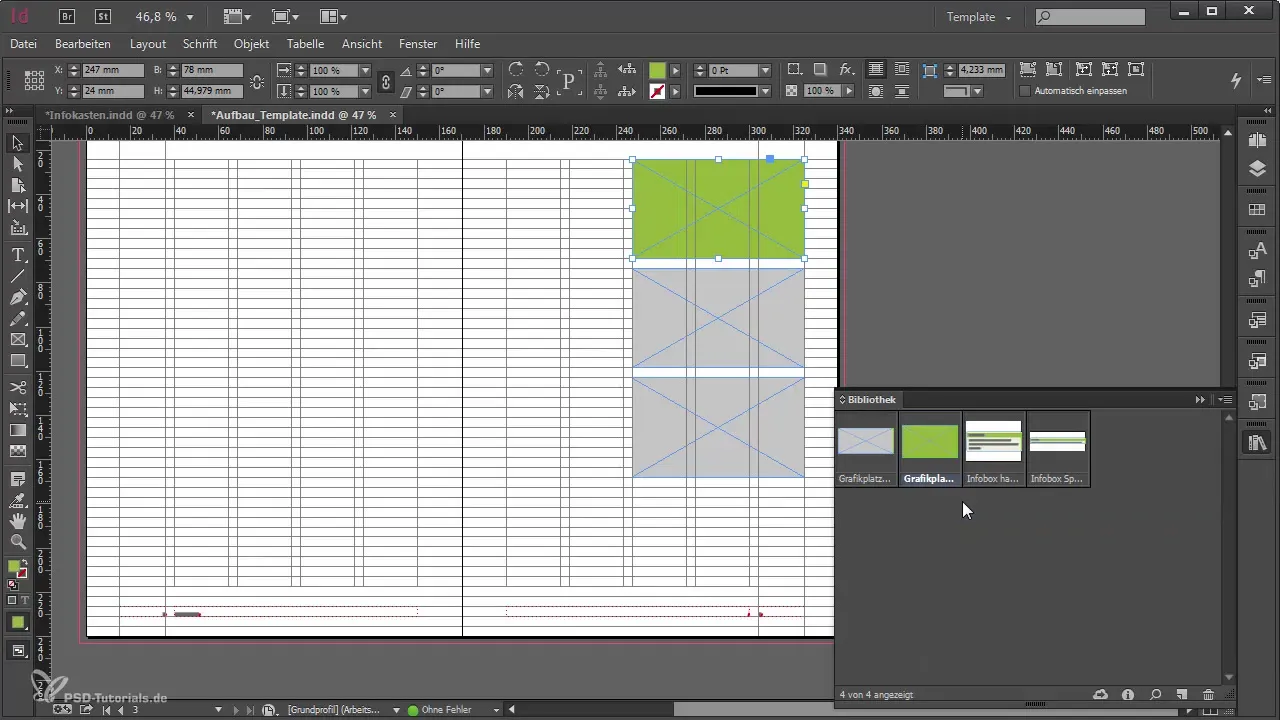This screenshot has width=1280, height=720.
Task: Select the Free Transform tool
Action: pyautogui.click(x=18, y=408)
